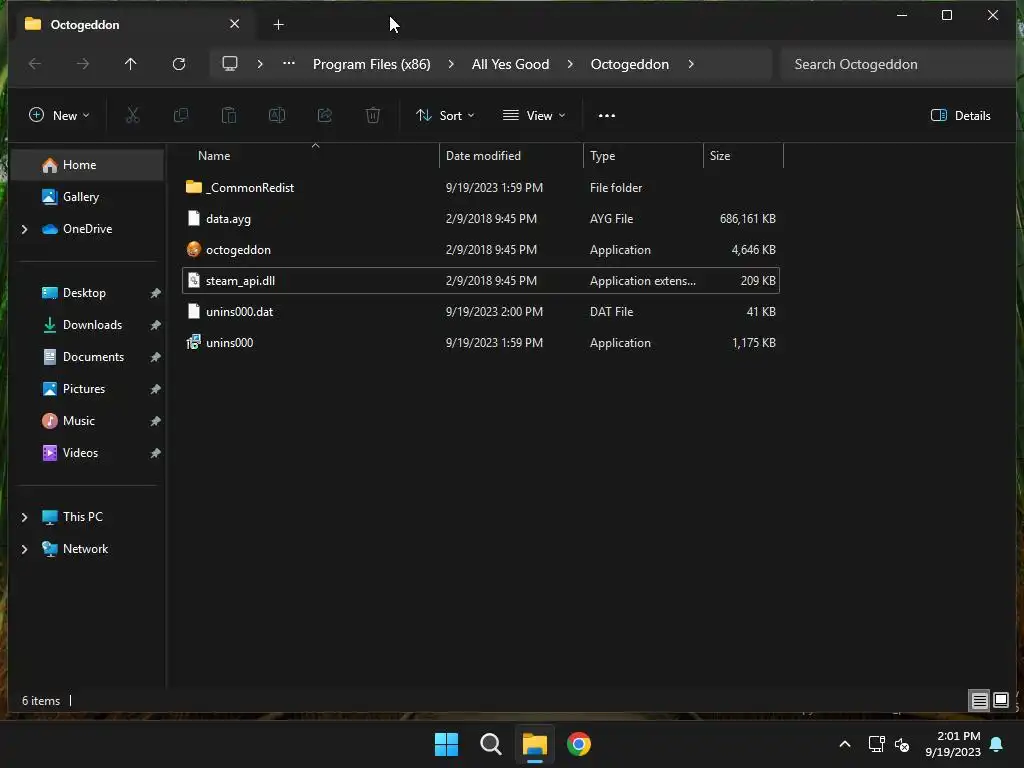Expand chevron after All Yes Good
The height and width of the screenshot is (768, 1024).
pos(570,64)
